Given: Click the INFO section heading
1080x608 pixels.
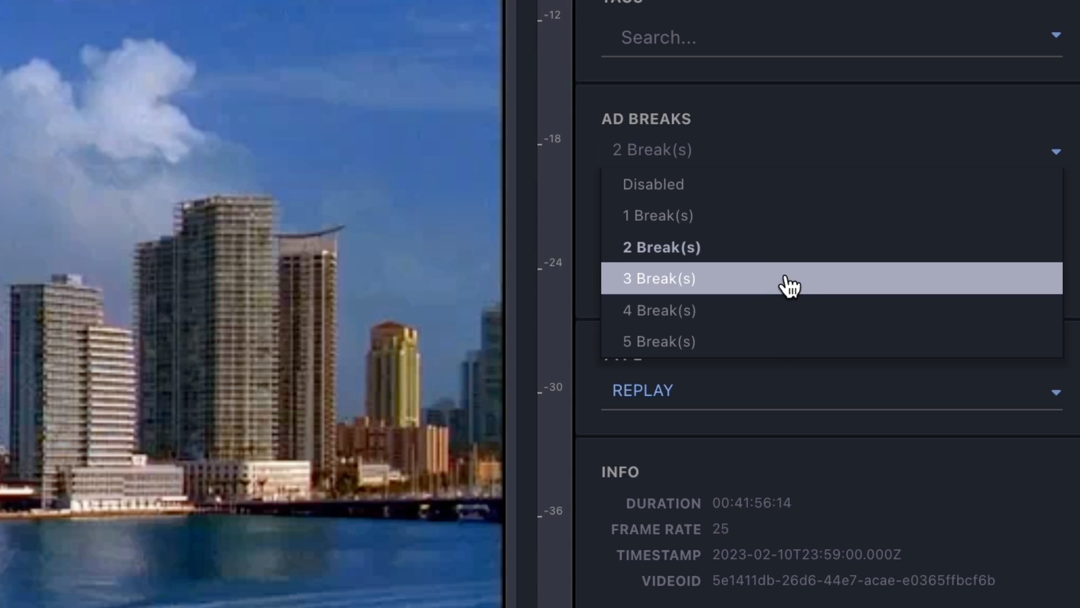Looking at the screenshot, I should (620, 472).
